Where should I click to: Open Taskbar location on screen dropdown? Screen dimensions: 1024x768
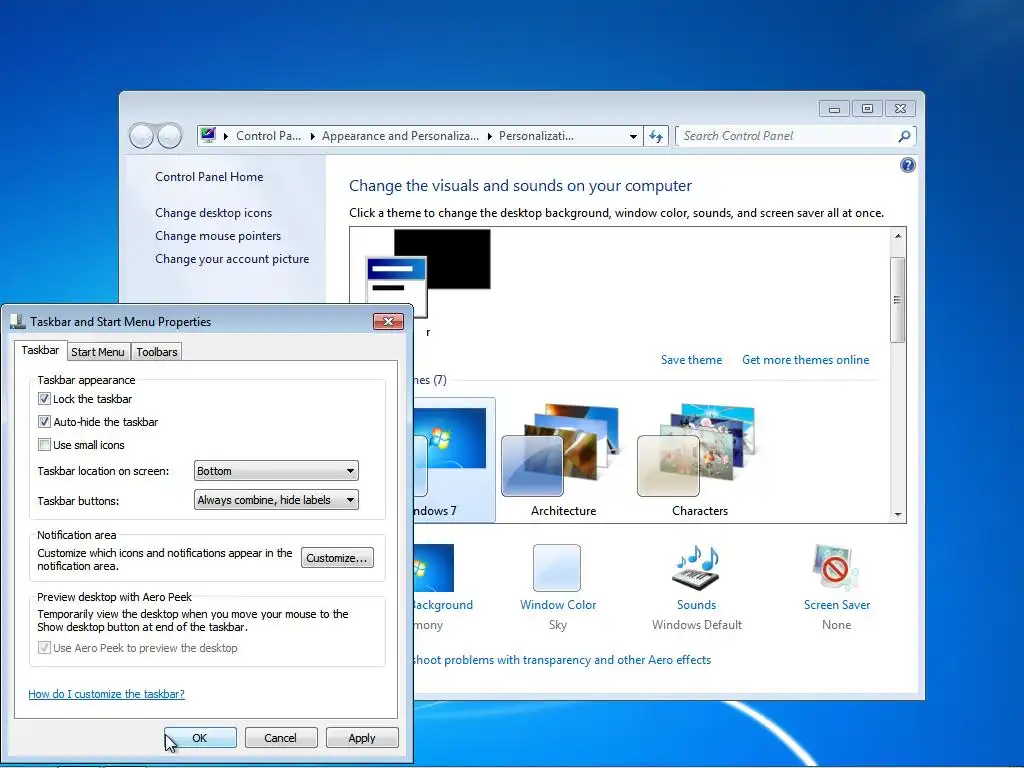(x=276, y=471)
